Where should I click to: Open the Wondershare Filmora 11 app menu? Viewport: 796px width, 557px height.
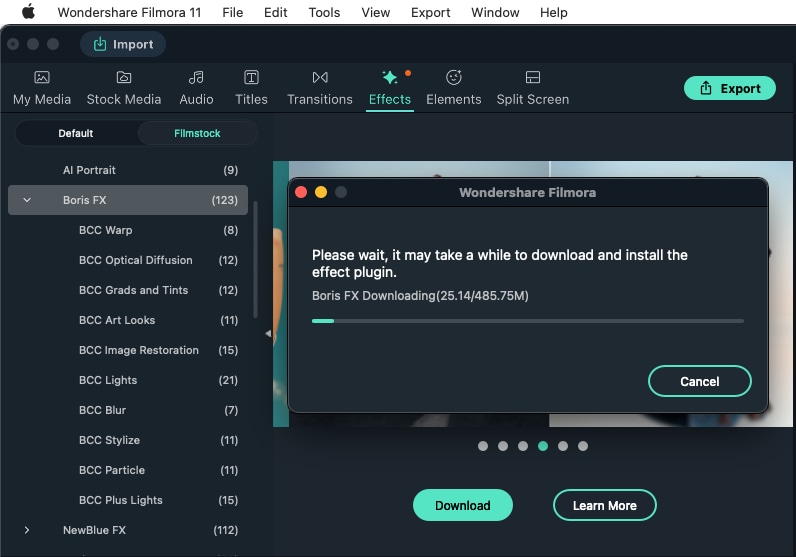[x=129, y=12]
